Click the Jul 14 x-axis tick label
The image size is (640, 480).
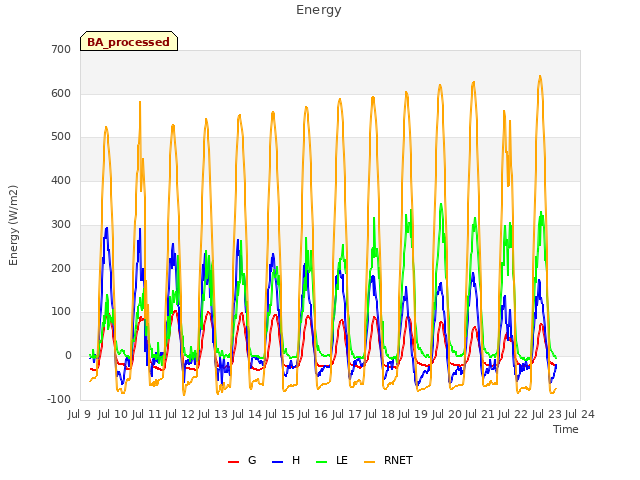coord(246,414)
